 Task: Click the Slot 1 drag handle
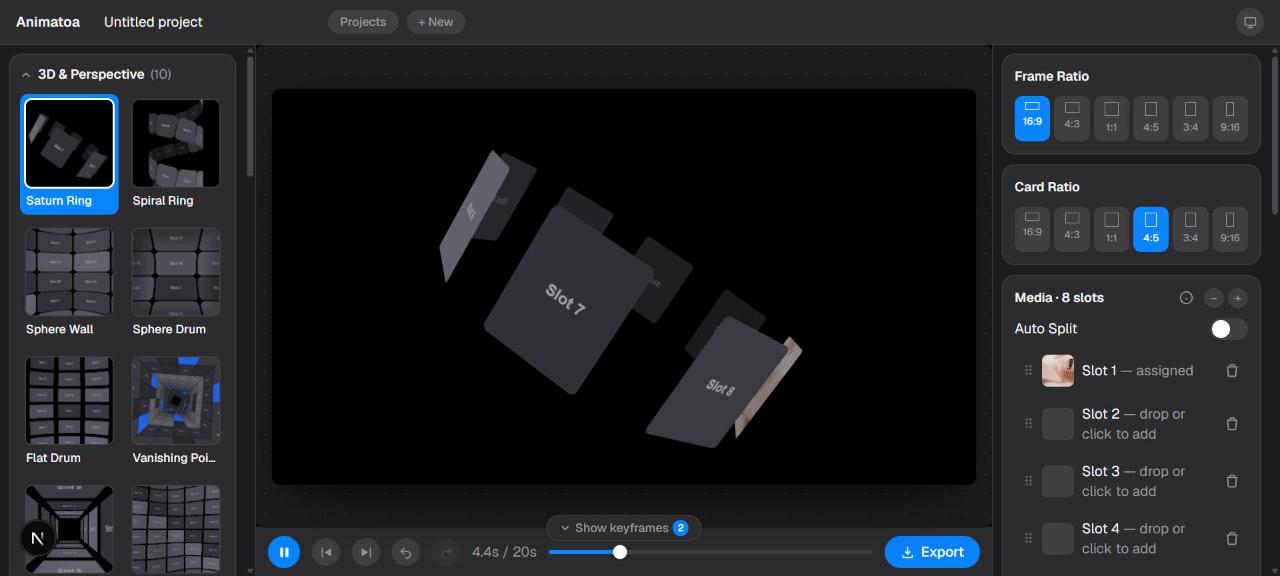point(1028,371)
